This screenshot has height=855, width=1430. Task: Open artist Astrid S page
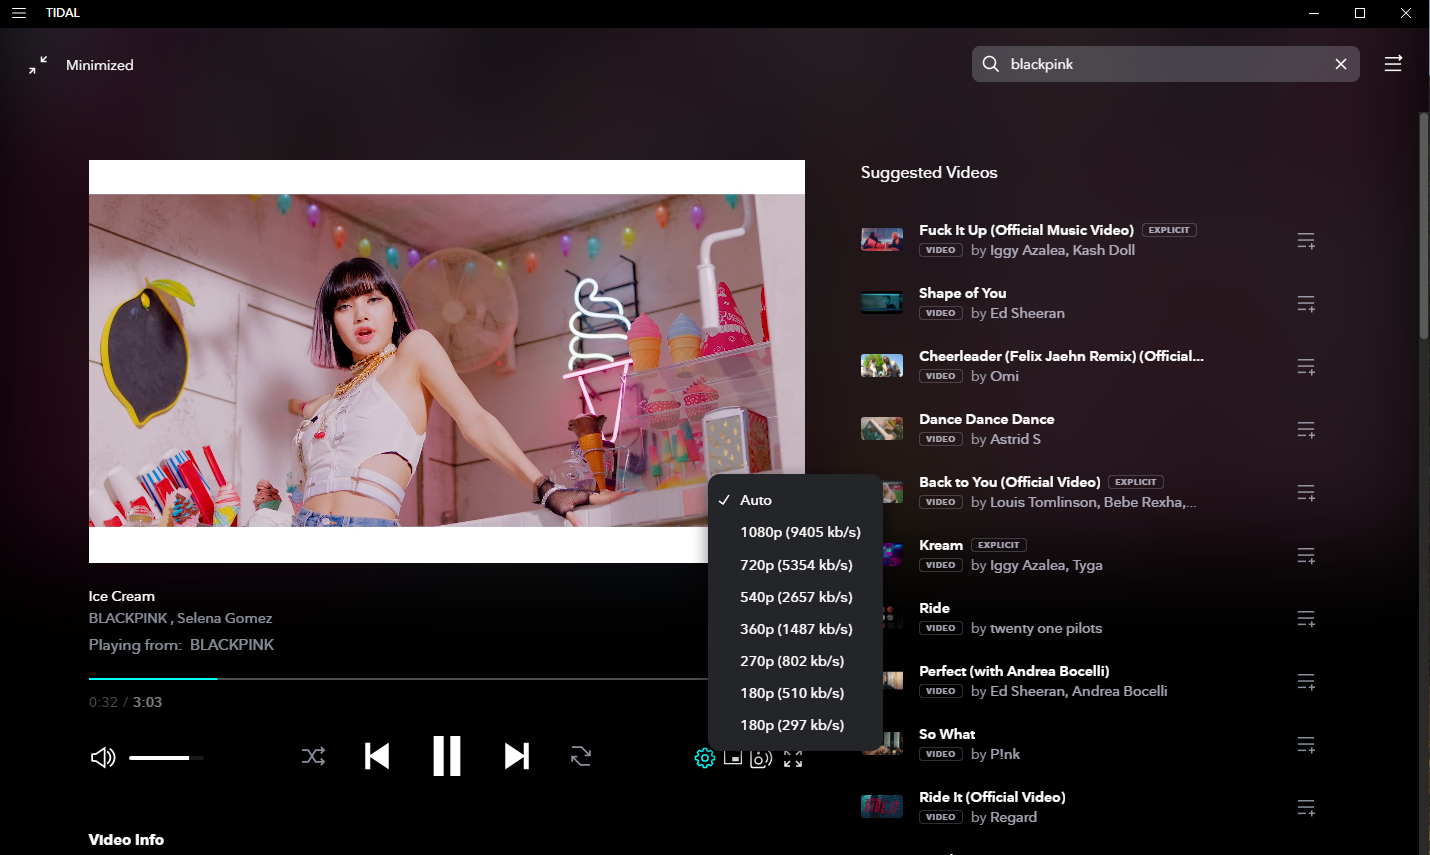point(1016,439)
